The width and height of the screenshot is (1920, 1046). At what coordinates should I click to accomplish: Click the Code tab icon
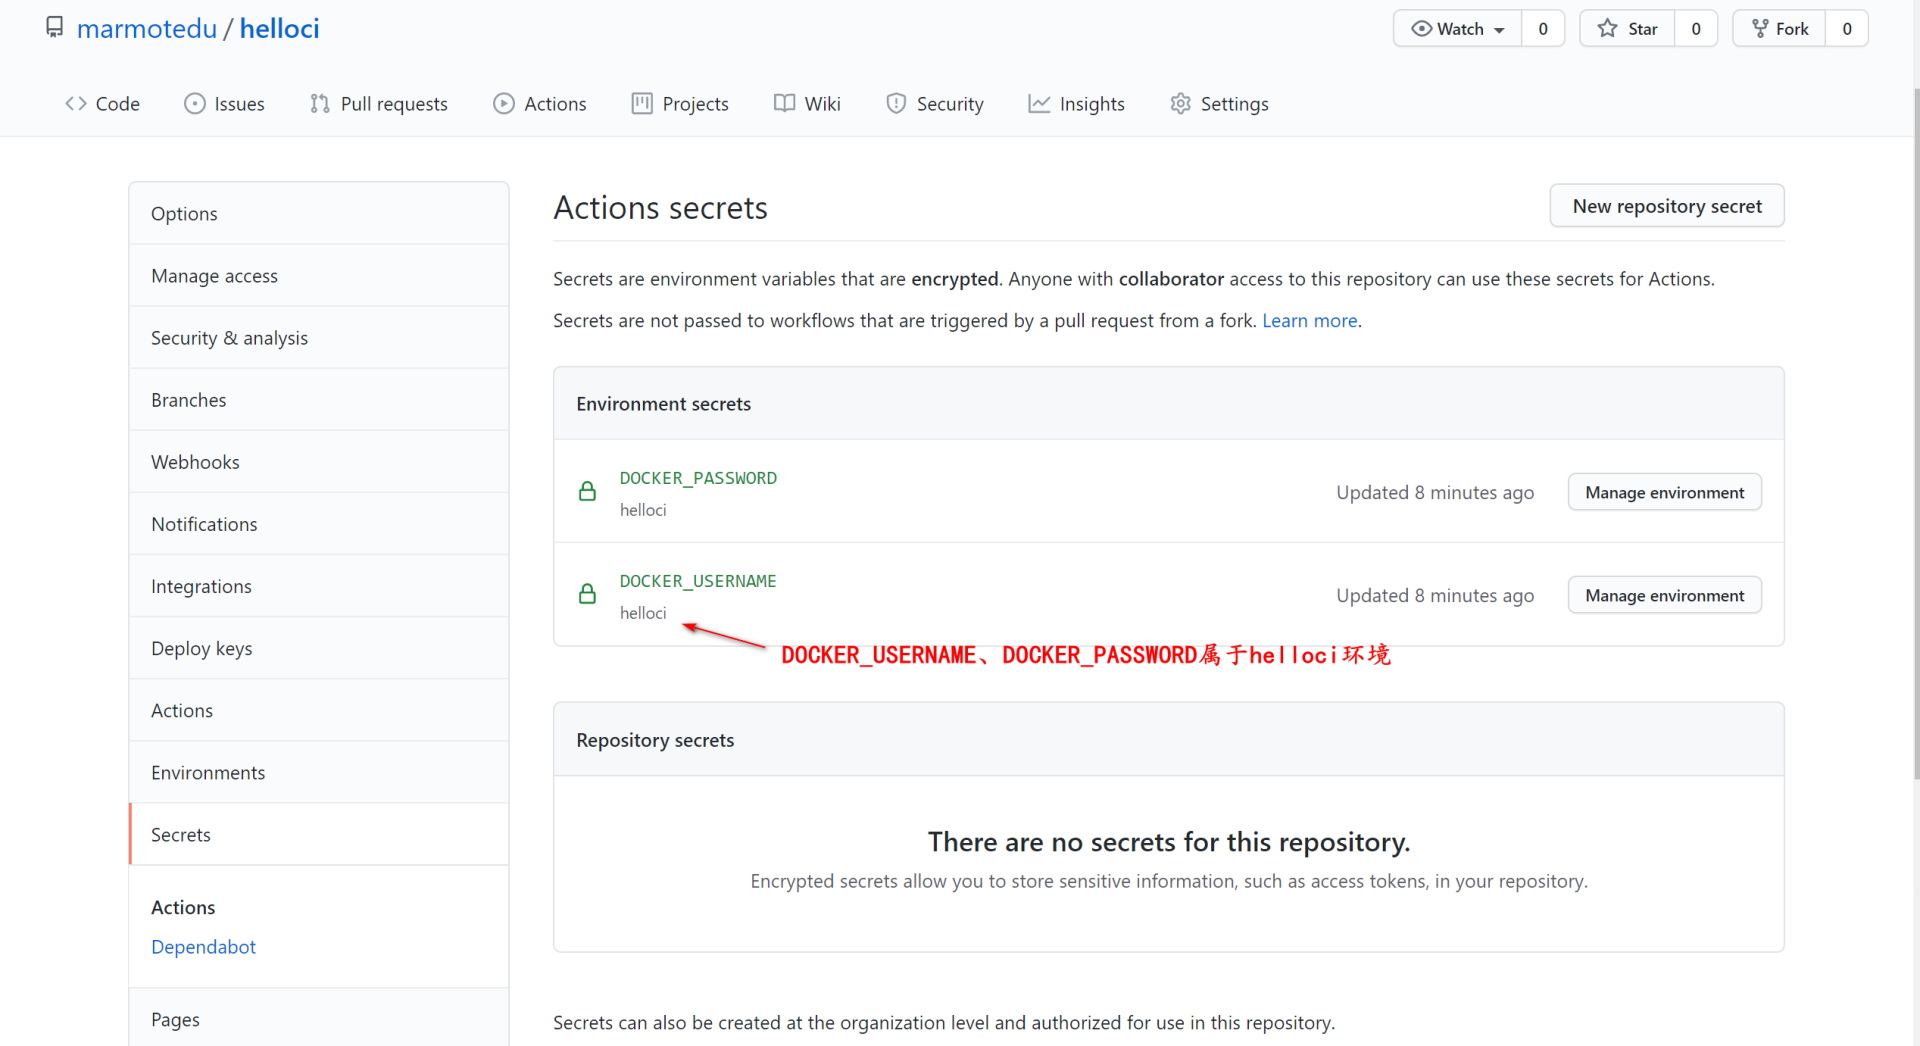[x=76, y=104]
